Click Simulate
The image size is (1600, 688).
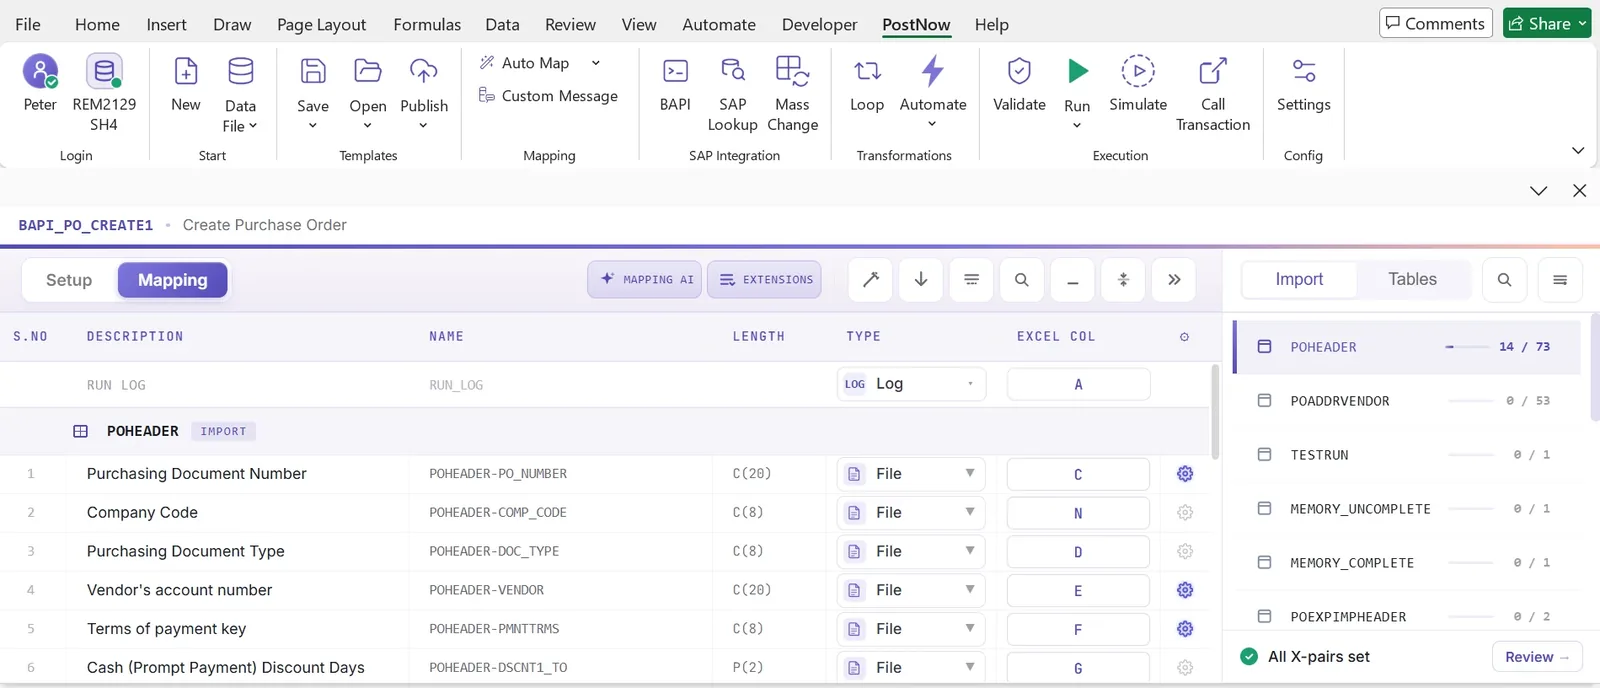[x=1138, y=82]
